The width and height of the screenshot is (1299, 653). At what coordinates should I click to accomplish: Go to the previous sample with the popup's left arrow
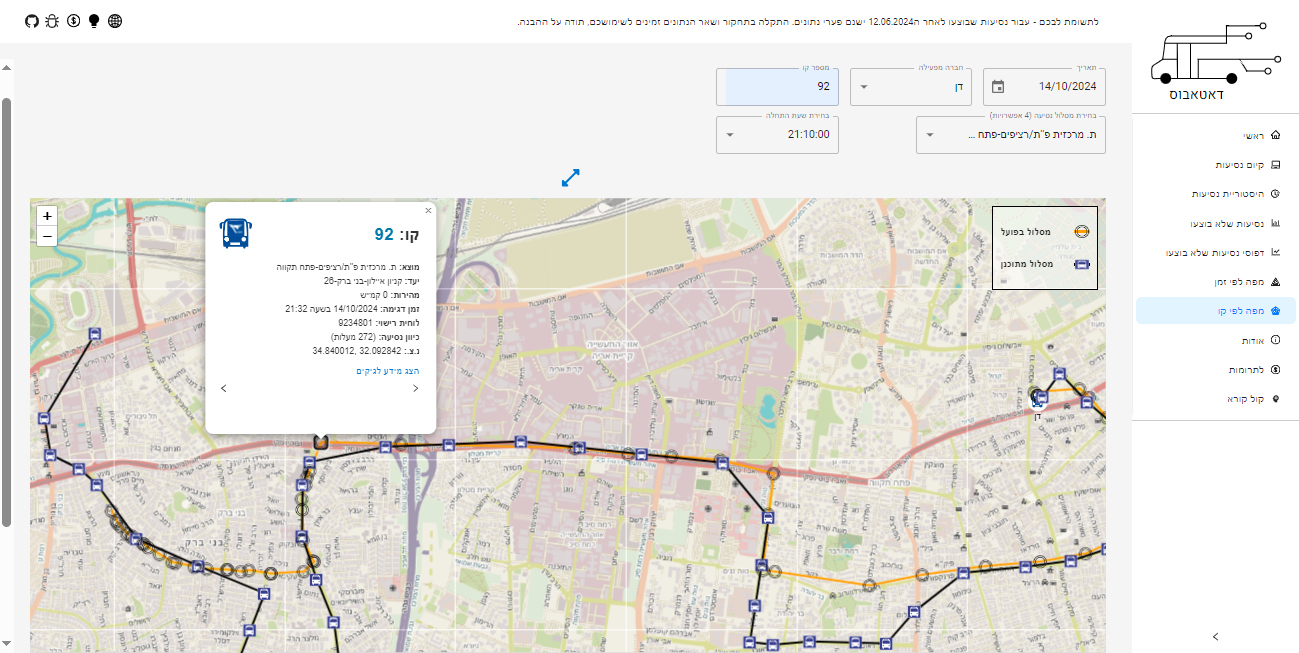pos(224,388)
